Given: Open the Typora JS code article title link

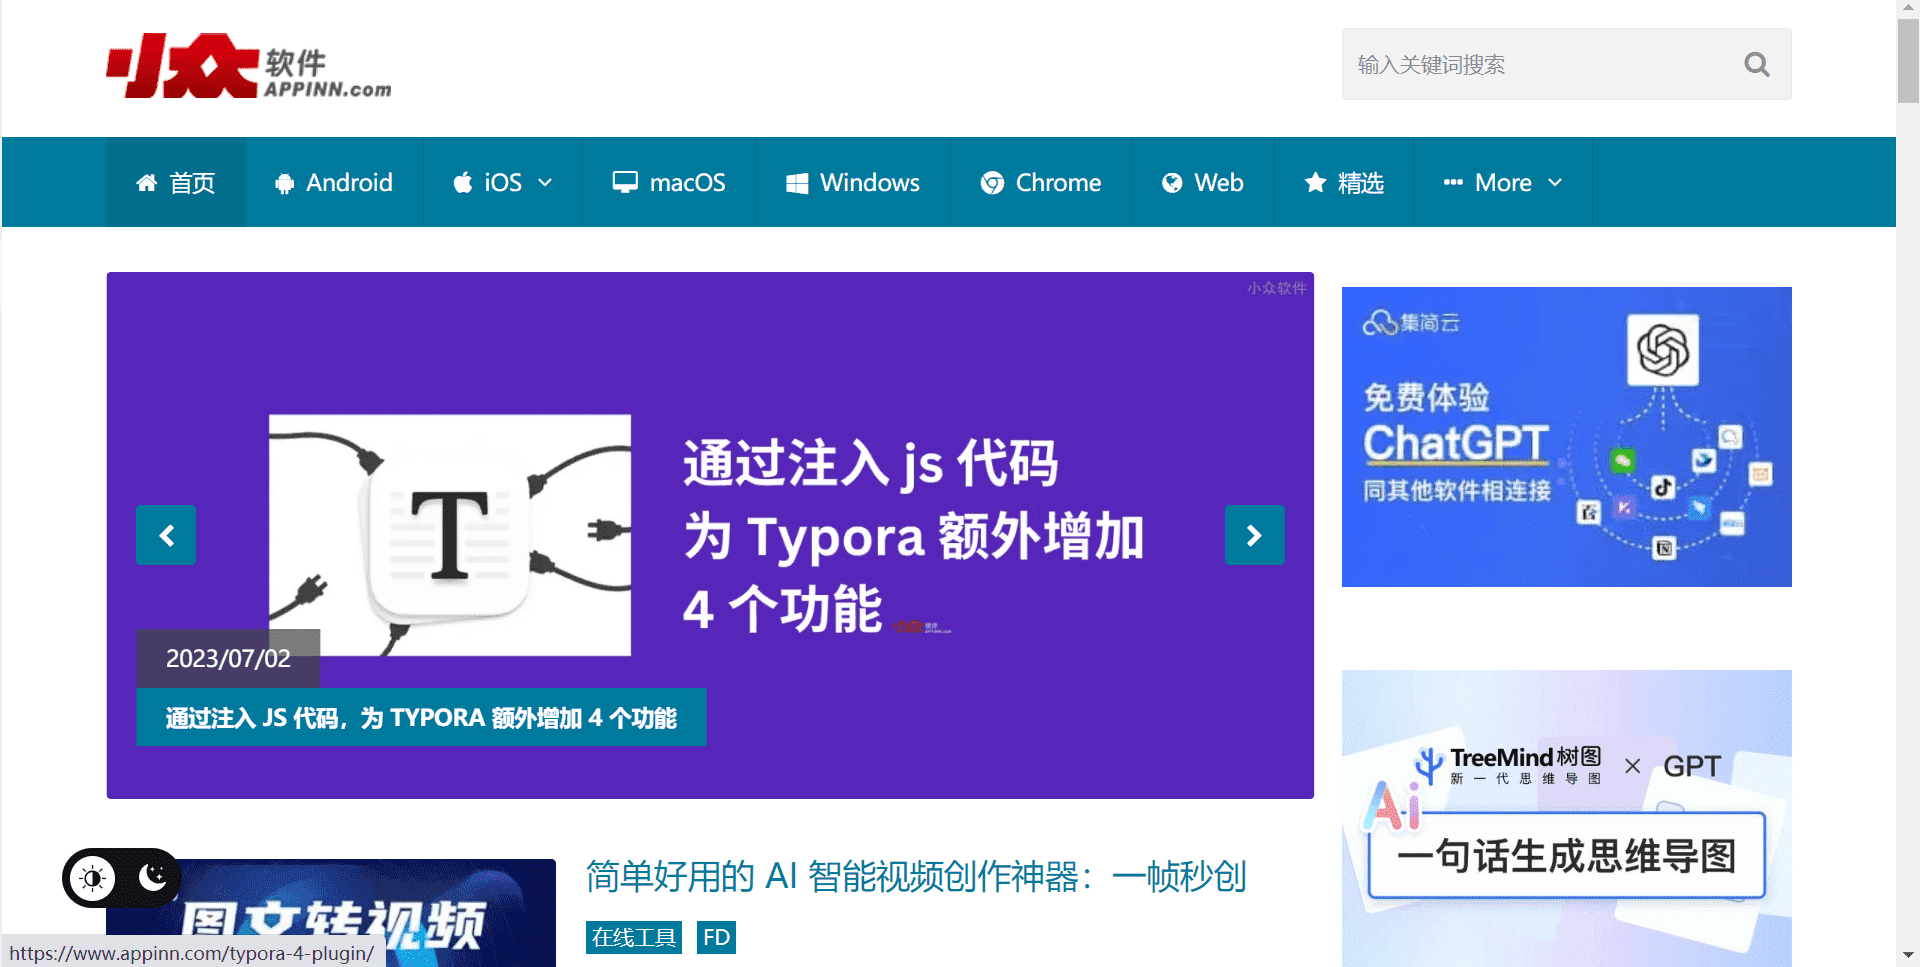Looking at the screenshot, I should pos(421,717).
